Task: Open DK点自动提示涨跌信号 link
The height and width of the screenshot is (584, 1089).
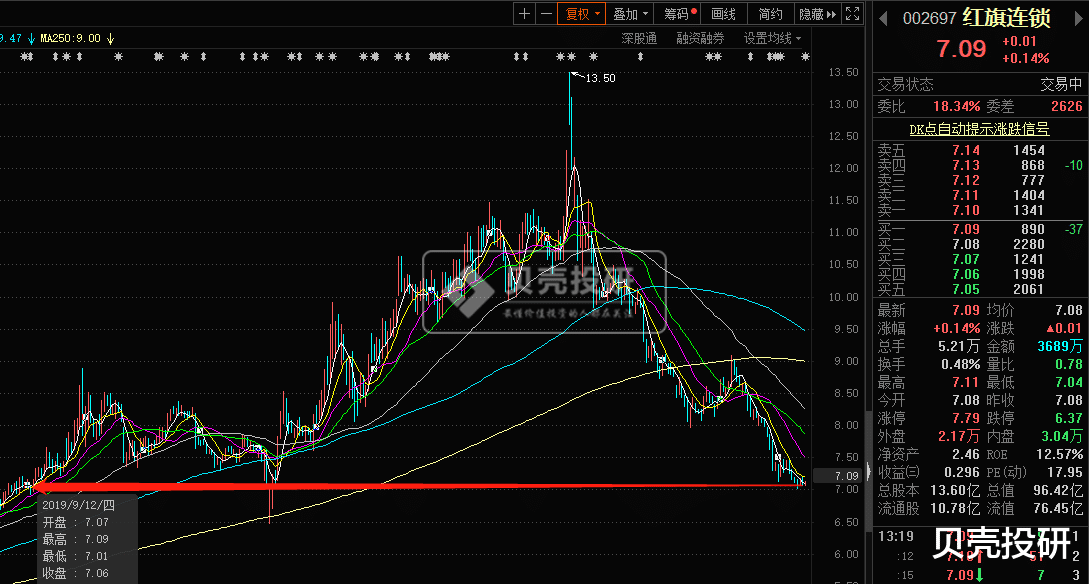Action: pos(979,129)
